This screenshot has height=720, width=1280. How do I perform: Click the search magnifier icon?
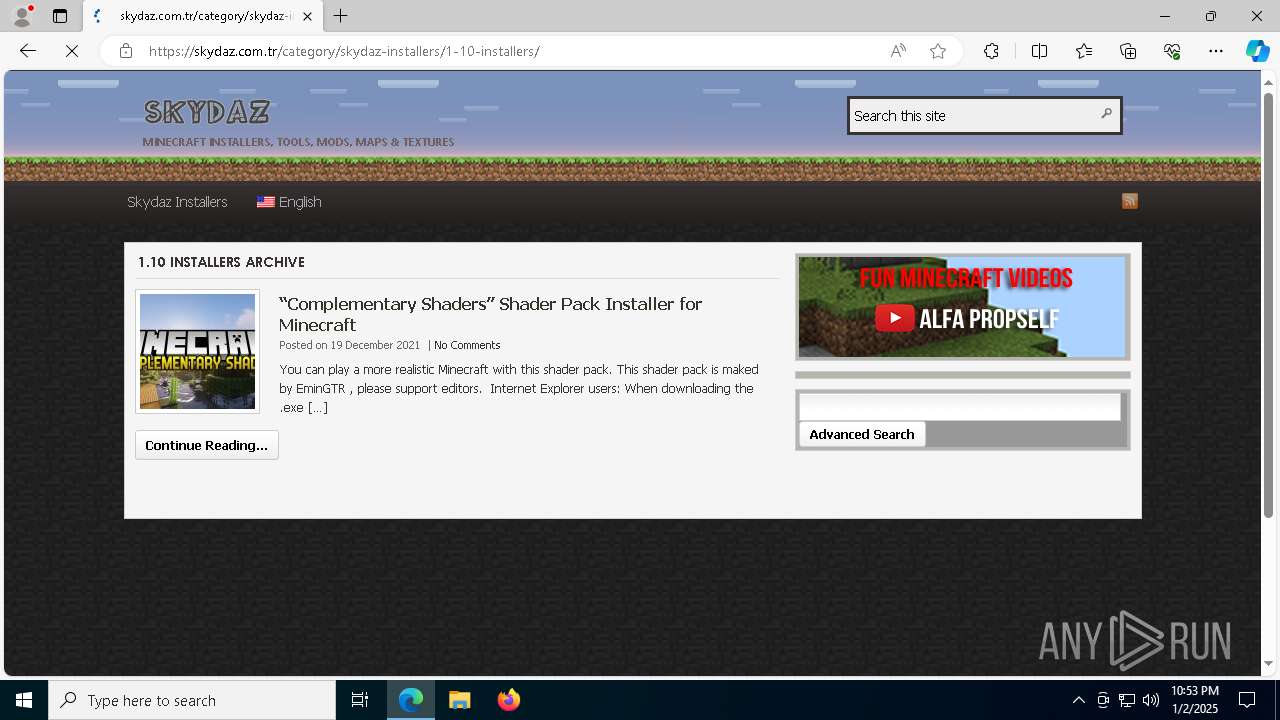tap(1106, 114)
